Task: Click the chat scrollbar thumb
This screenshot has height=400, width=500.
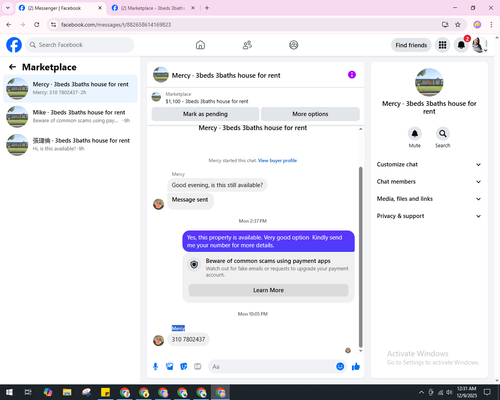Action: tap(360, 257)
